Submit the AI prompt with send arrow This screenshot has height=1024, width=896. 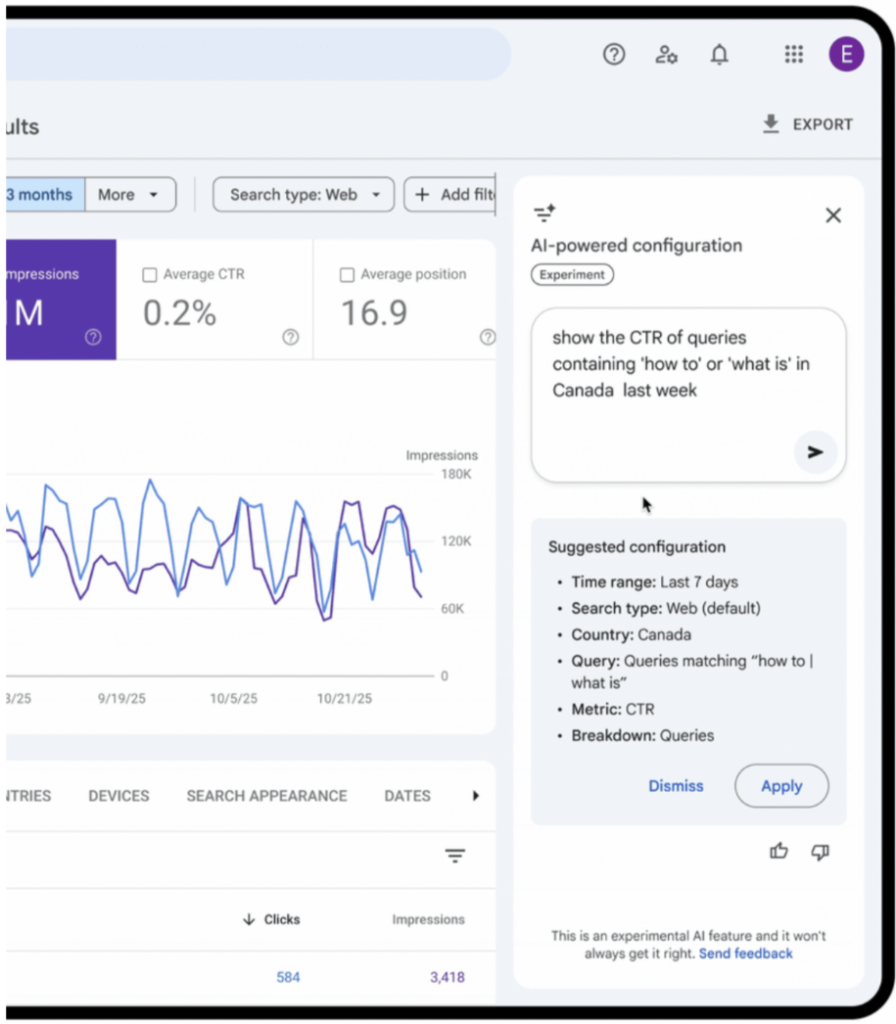tap(815, 452)
